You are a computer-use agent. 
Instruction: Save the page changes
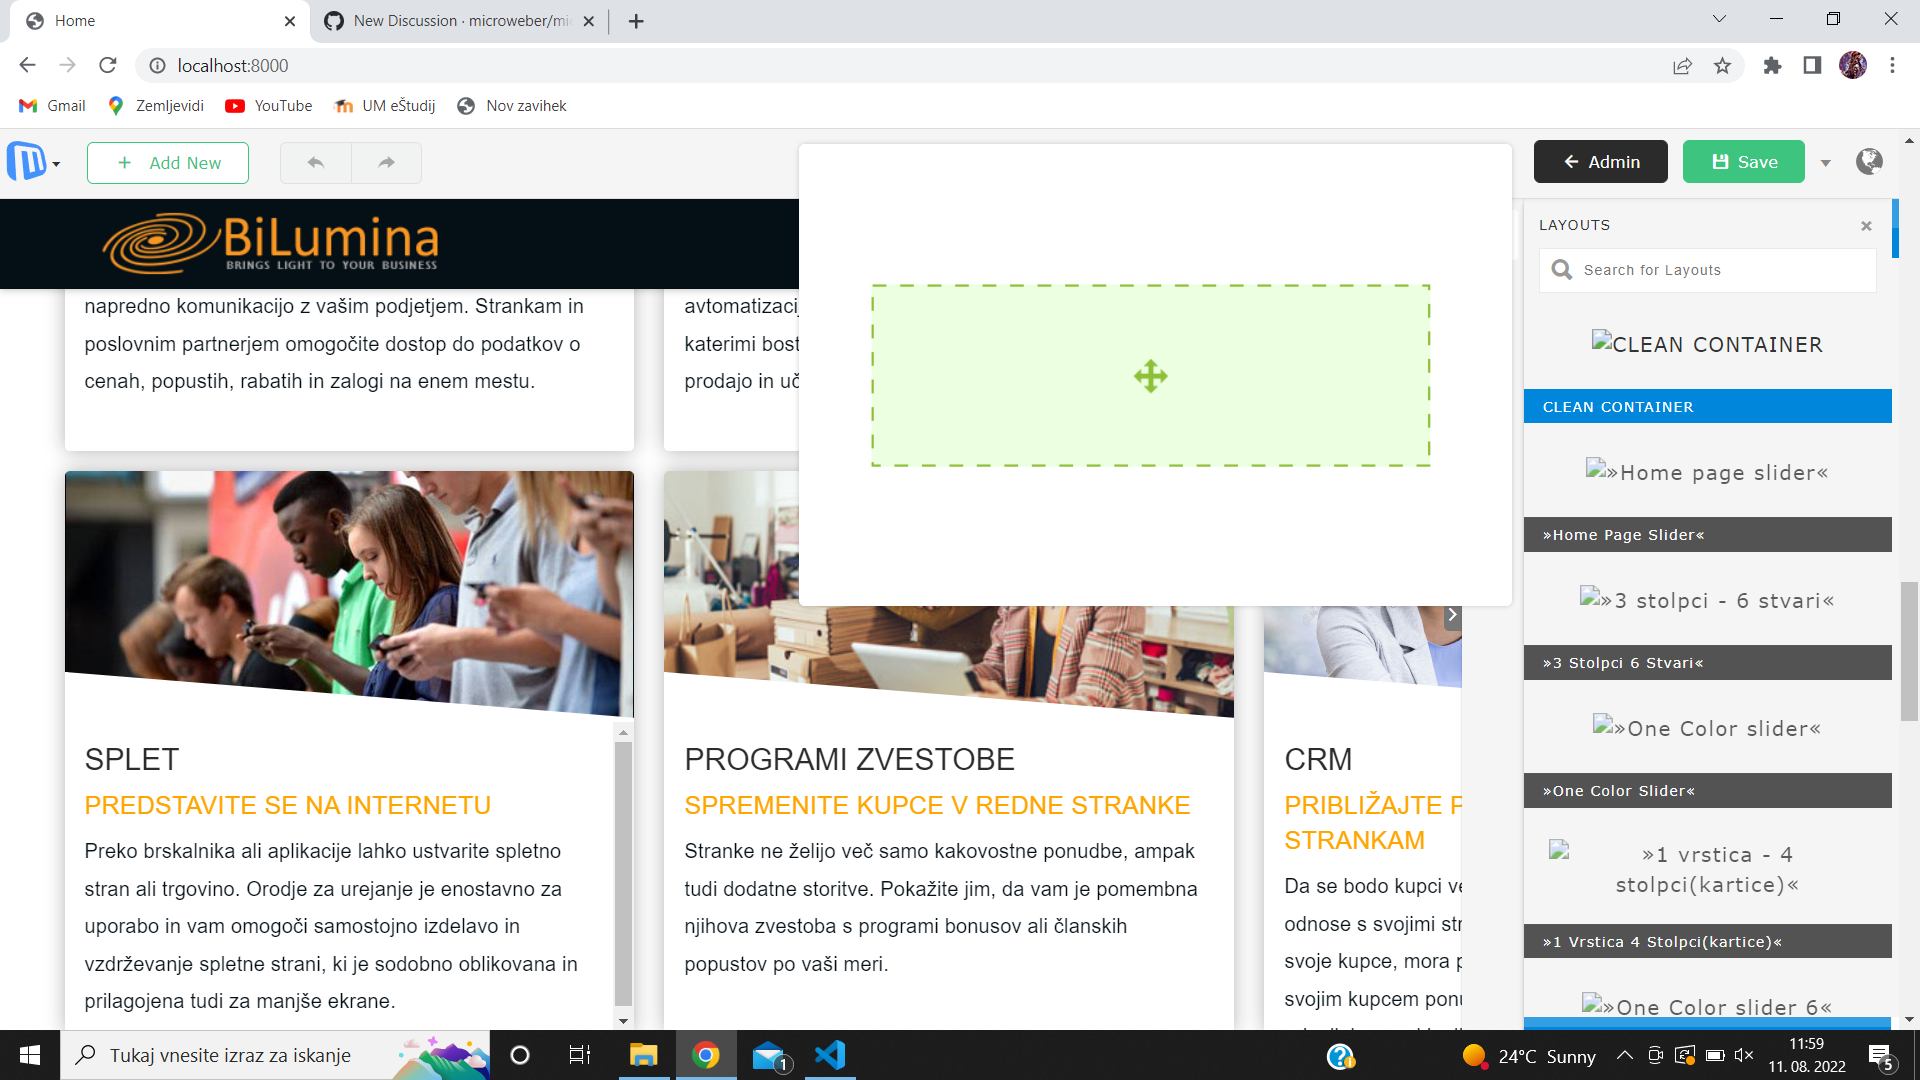pyautogui.click(x=1744, y=162)
